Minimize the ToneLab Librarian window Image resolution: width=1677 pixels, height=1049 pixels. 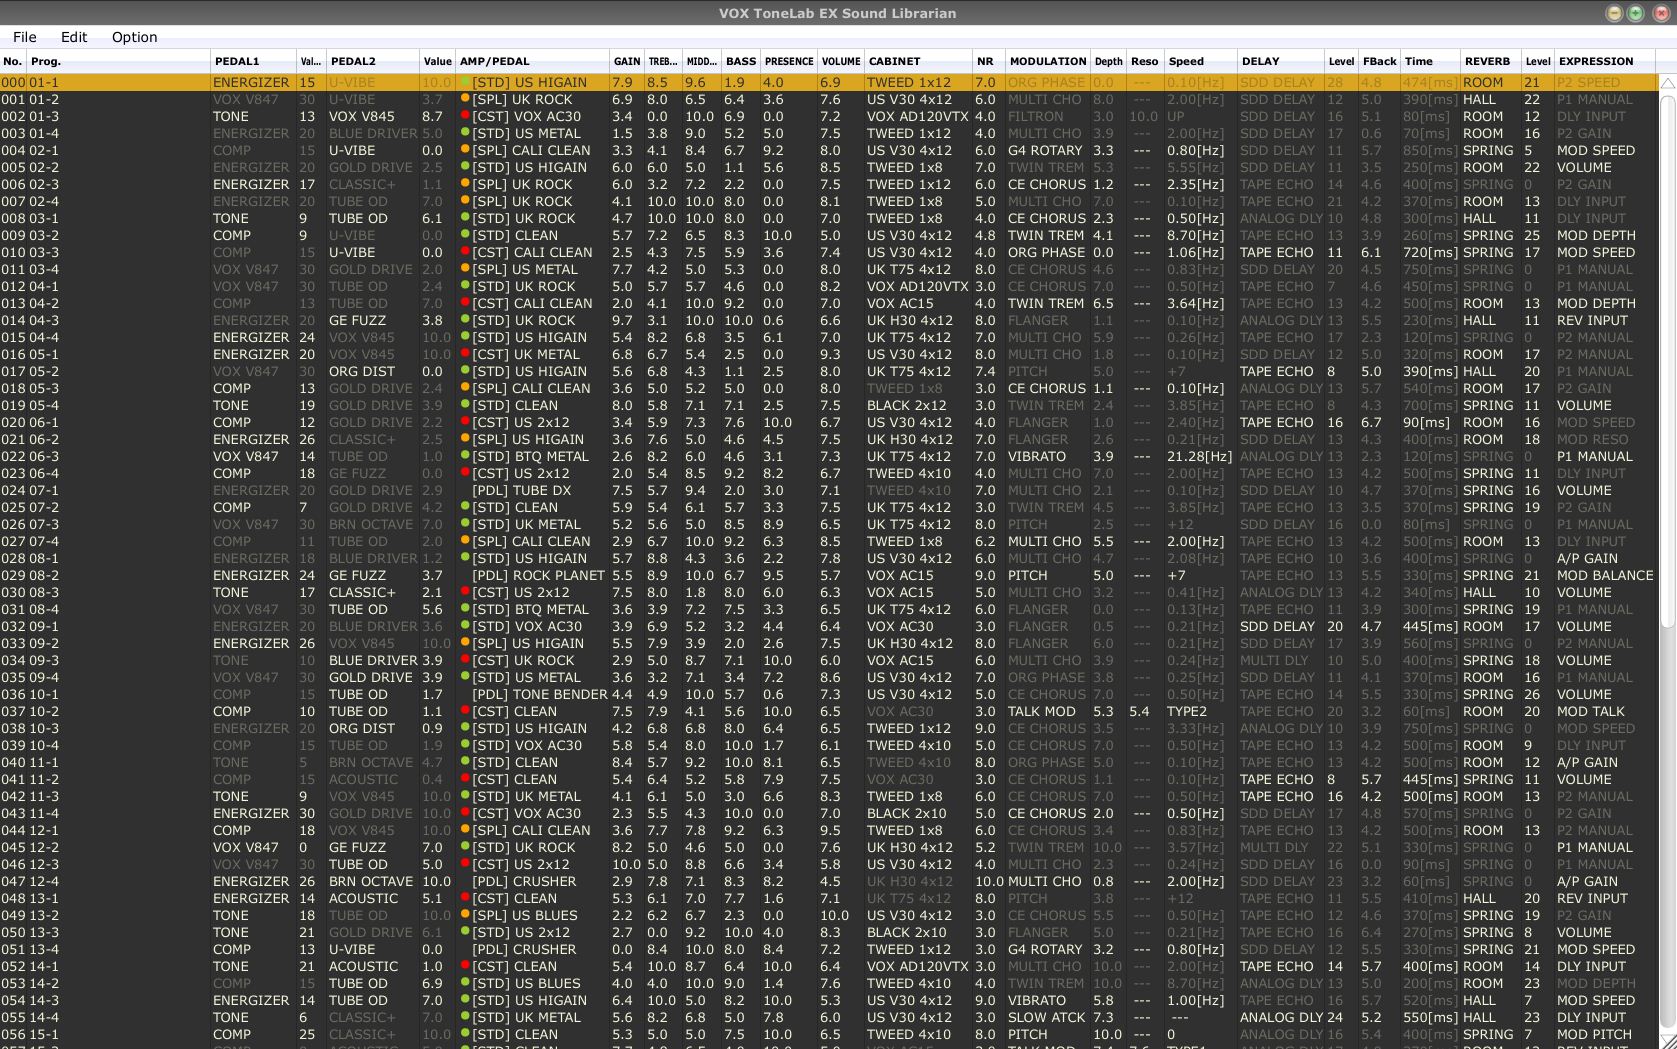(x=1614, y=13)
